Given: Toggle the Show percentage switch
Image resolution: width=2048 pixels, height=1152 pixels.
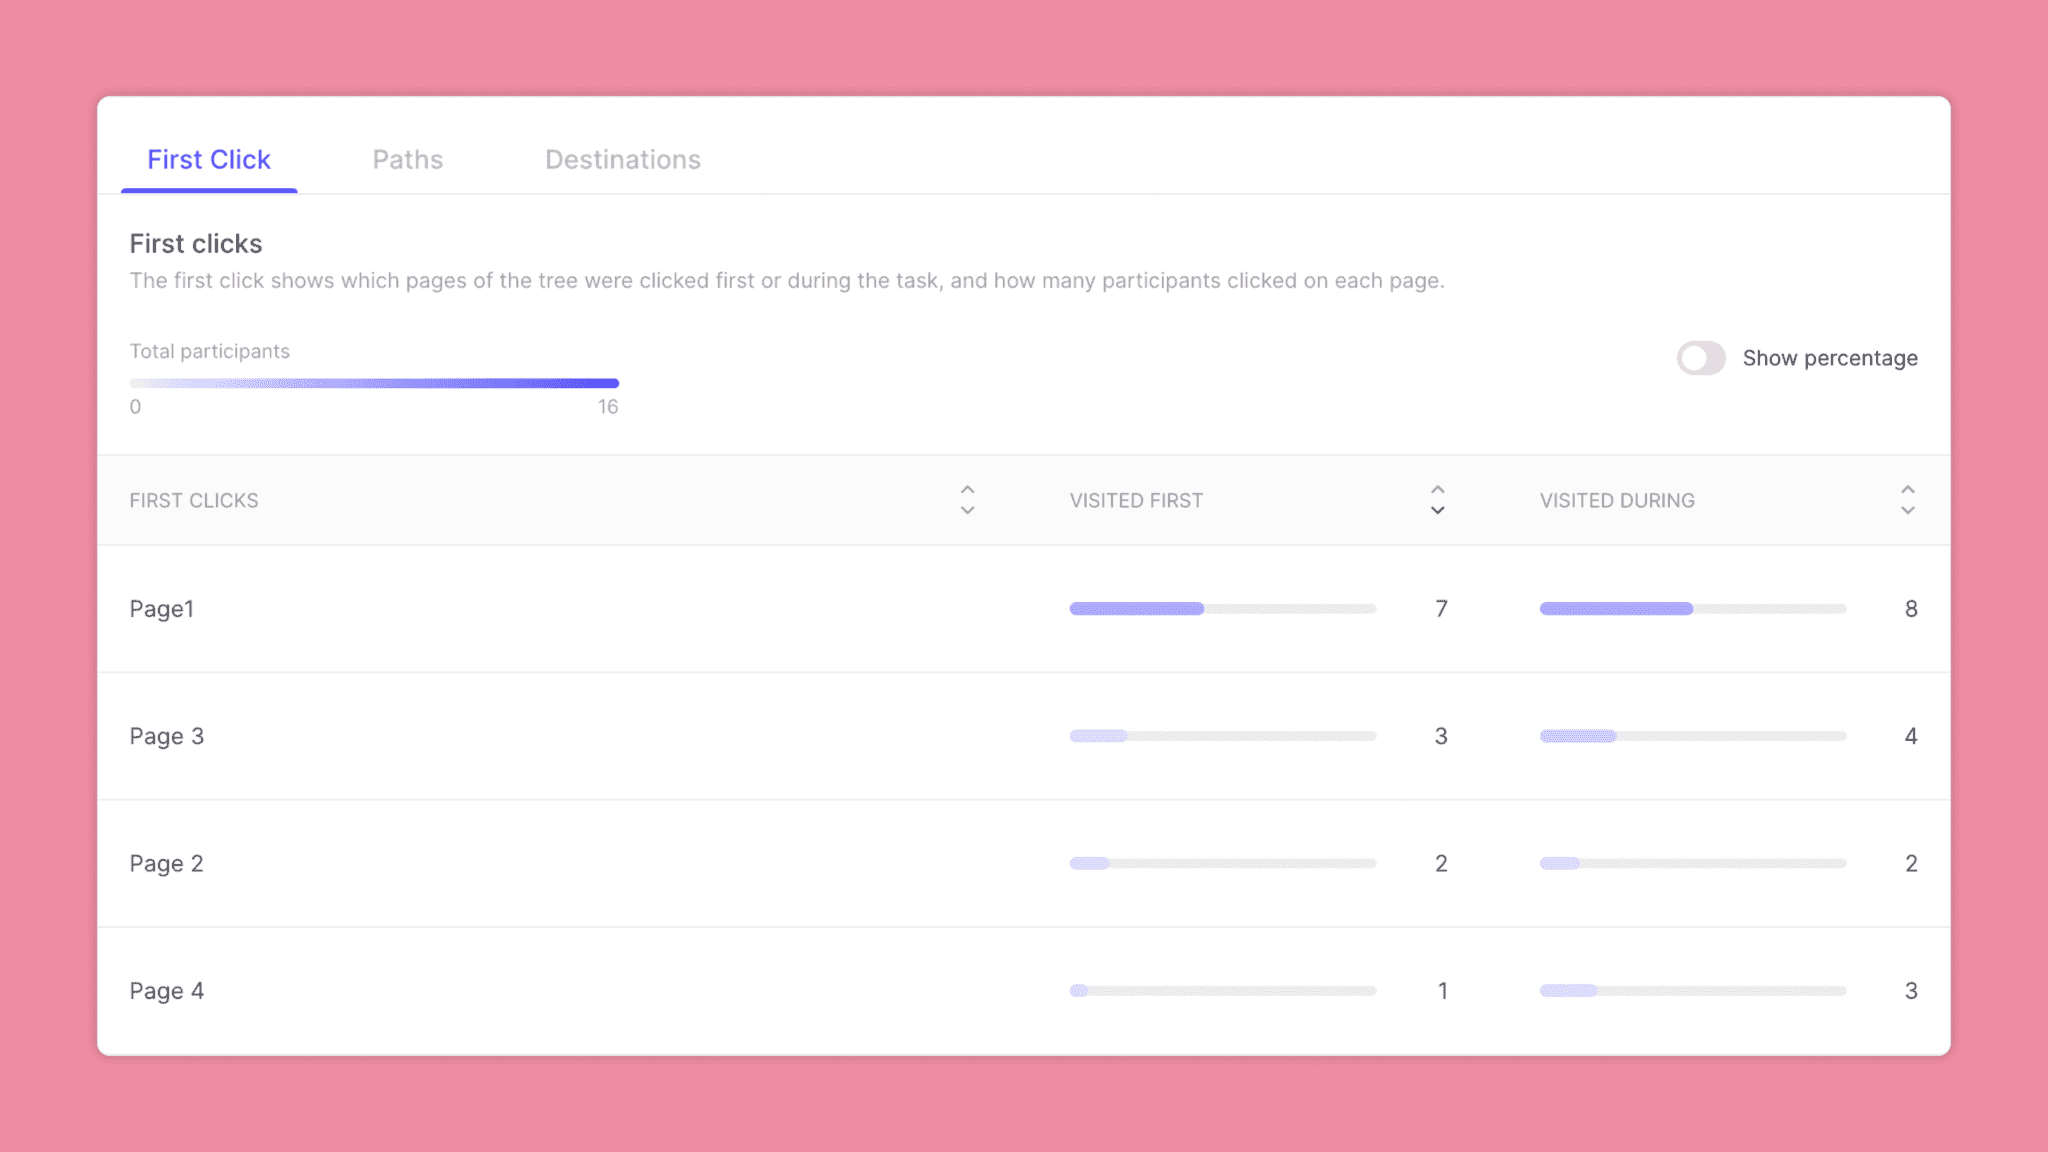Looking at the screenshot, I should 1700,358.
